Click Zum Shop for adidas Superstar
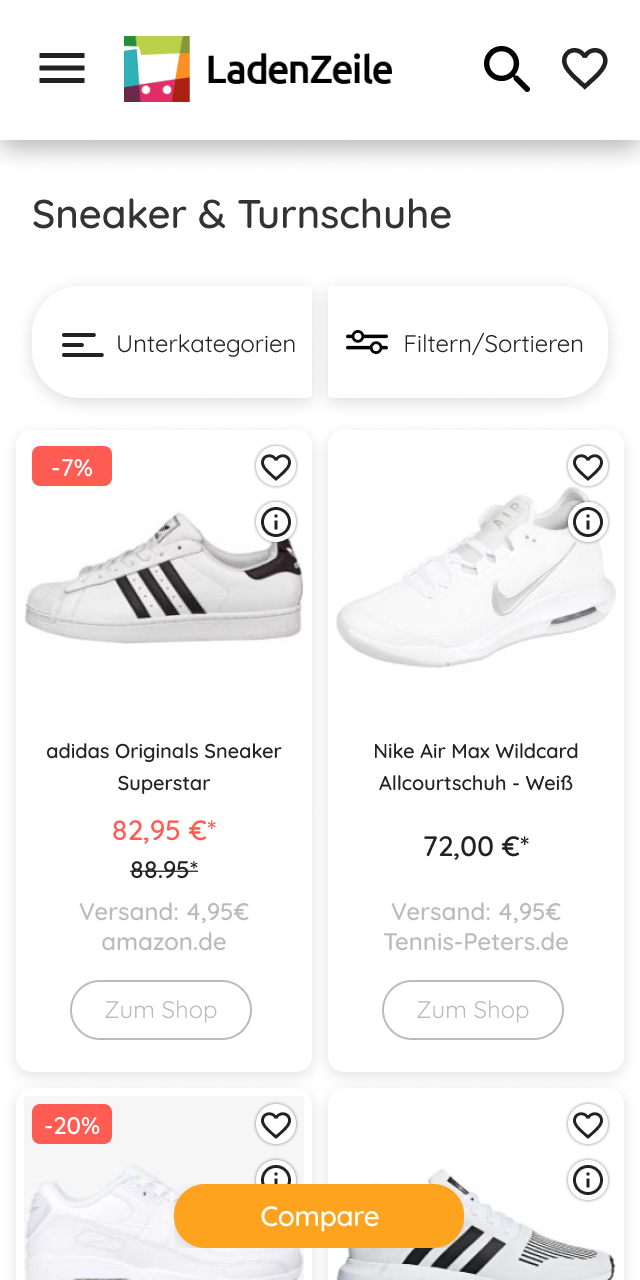Viewport: 640px width, 1280px height. [161, 1010]
